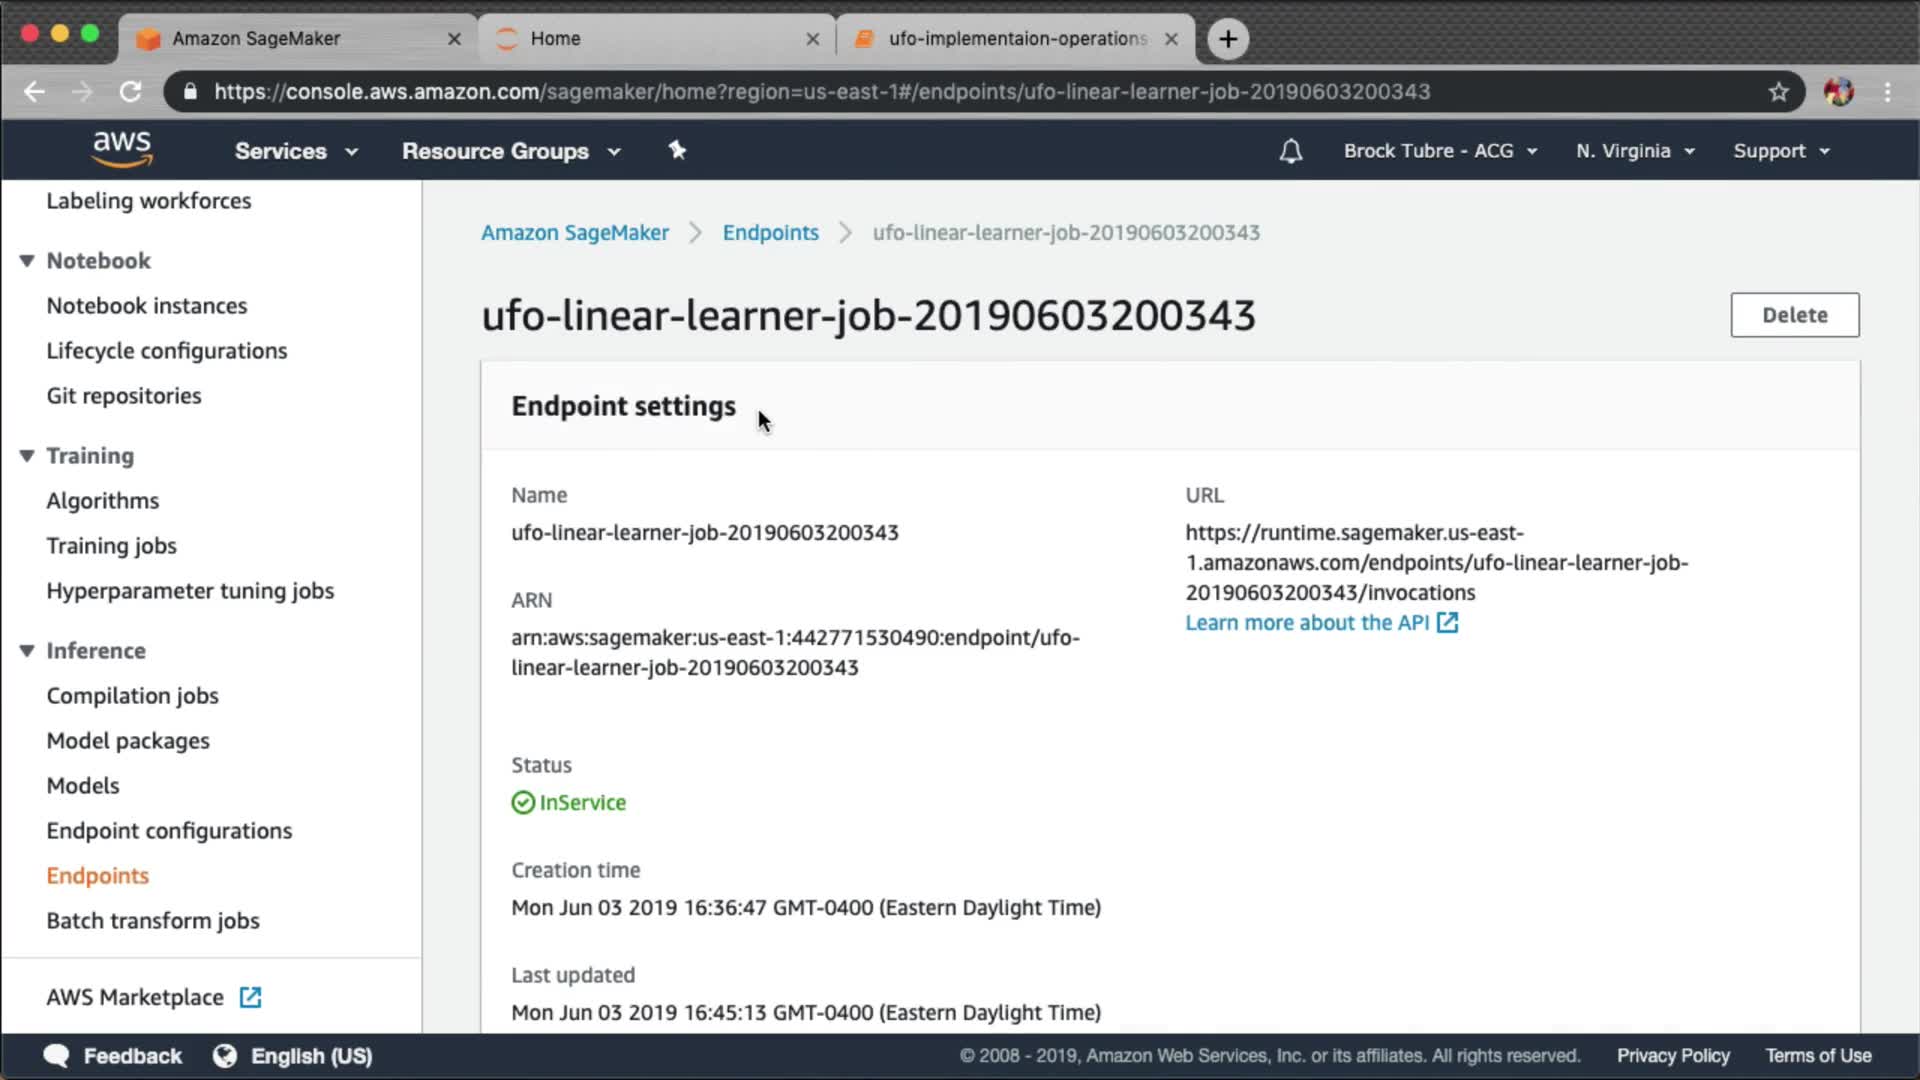The image size is (1920, 1080).
Task: Click the pin shortcuts icon
Action: click(677, 150)
